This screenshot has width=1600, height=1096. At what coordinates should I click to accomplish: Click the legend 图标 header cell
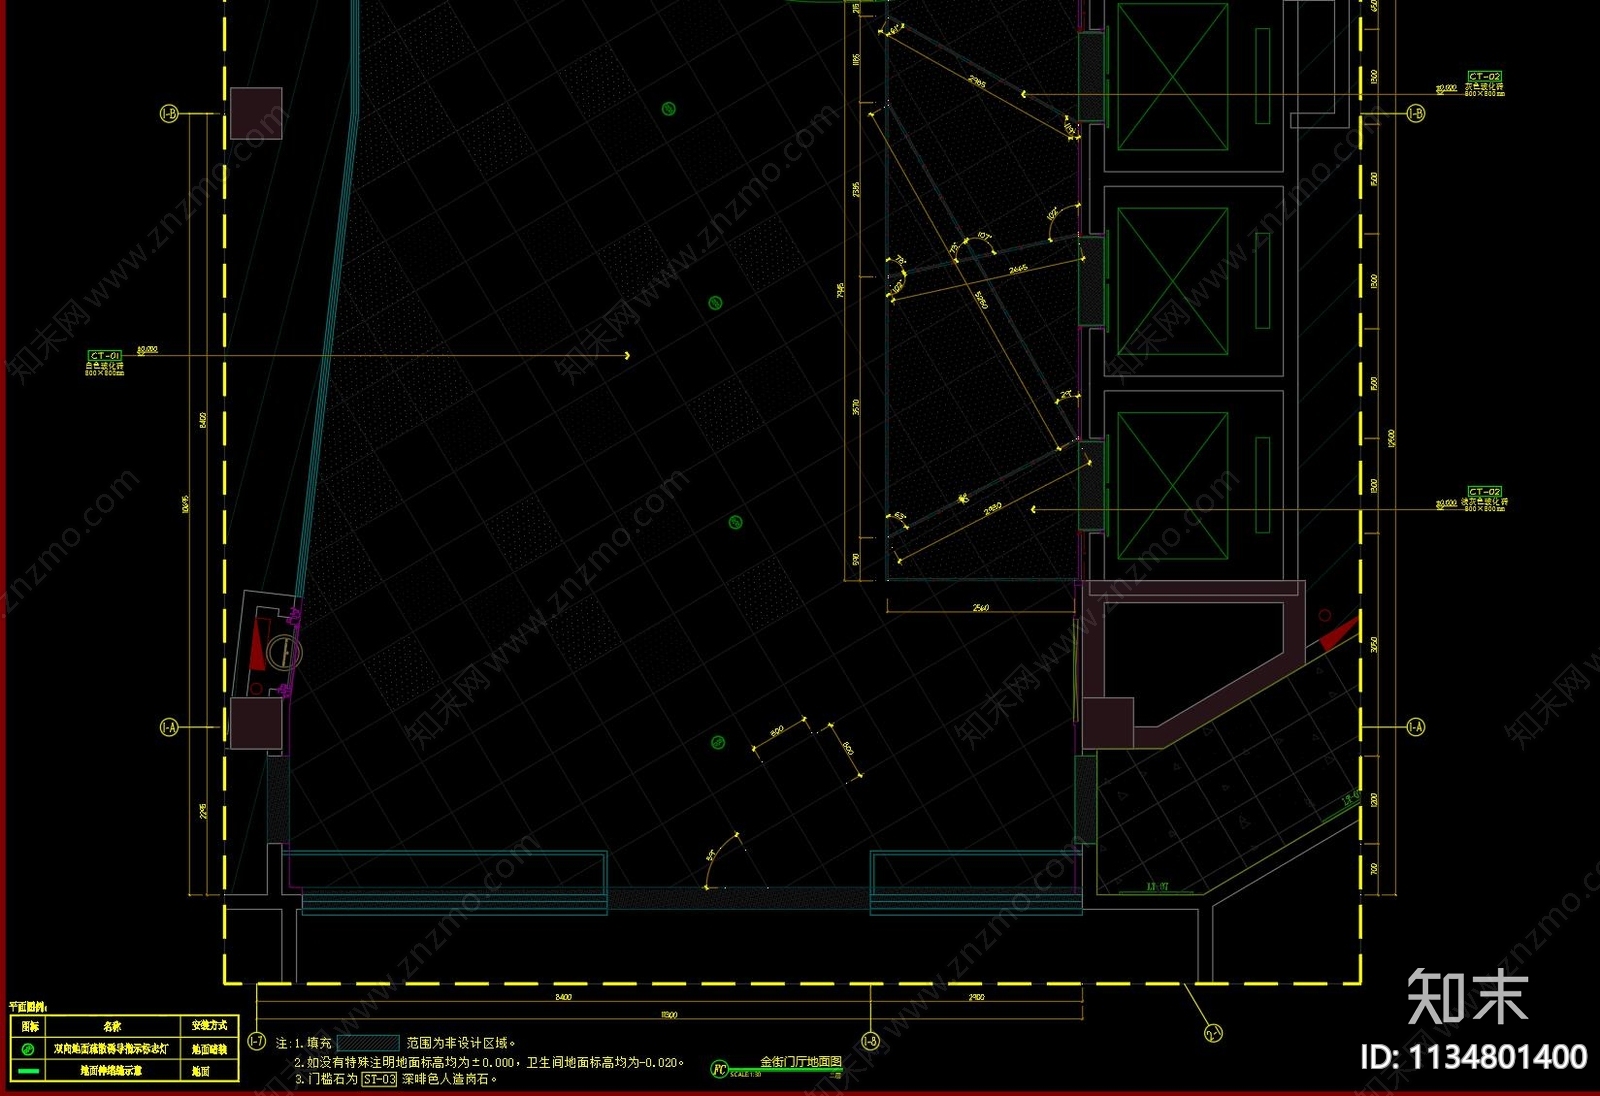(x=30, y=1026)
